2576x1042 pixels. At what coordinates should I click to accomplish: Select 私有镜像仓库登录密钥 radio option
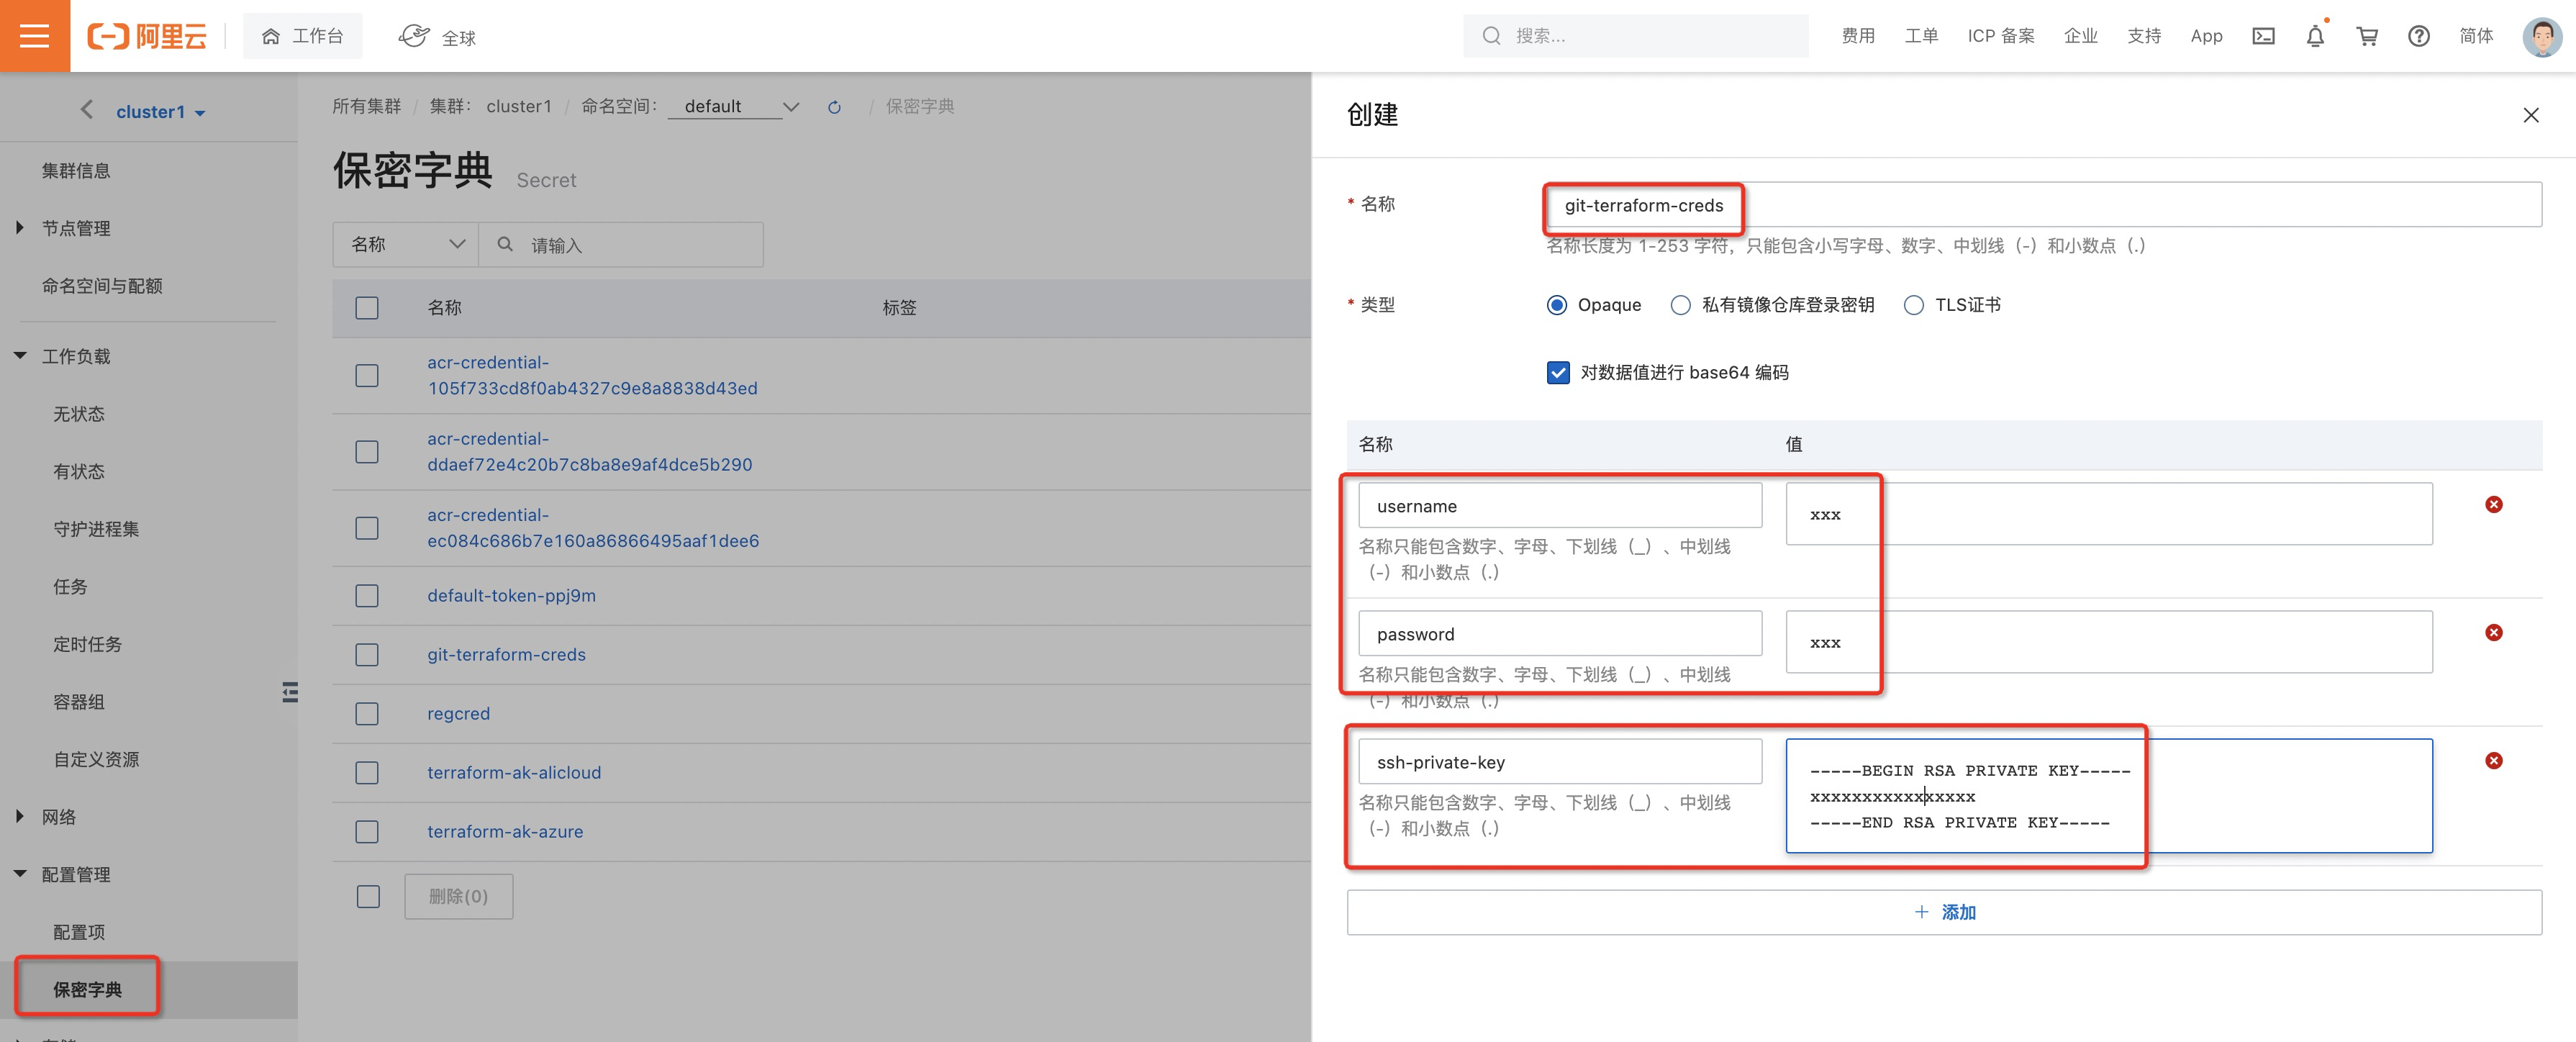click(x=1680, y=305)
